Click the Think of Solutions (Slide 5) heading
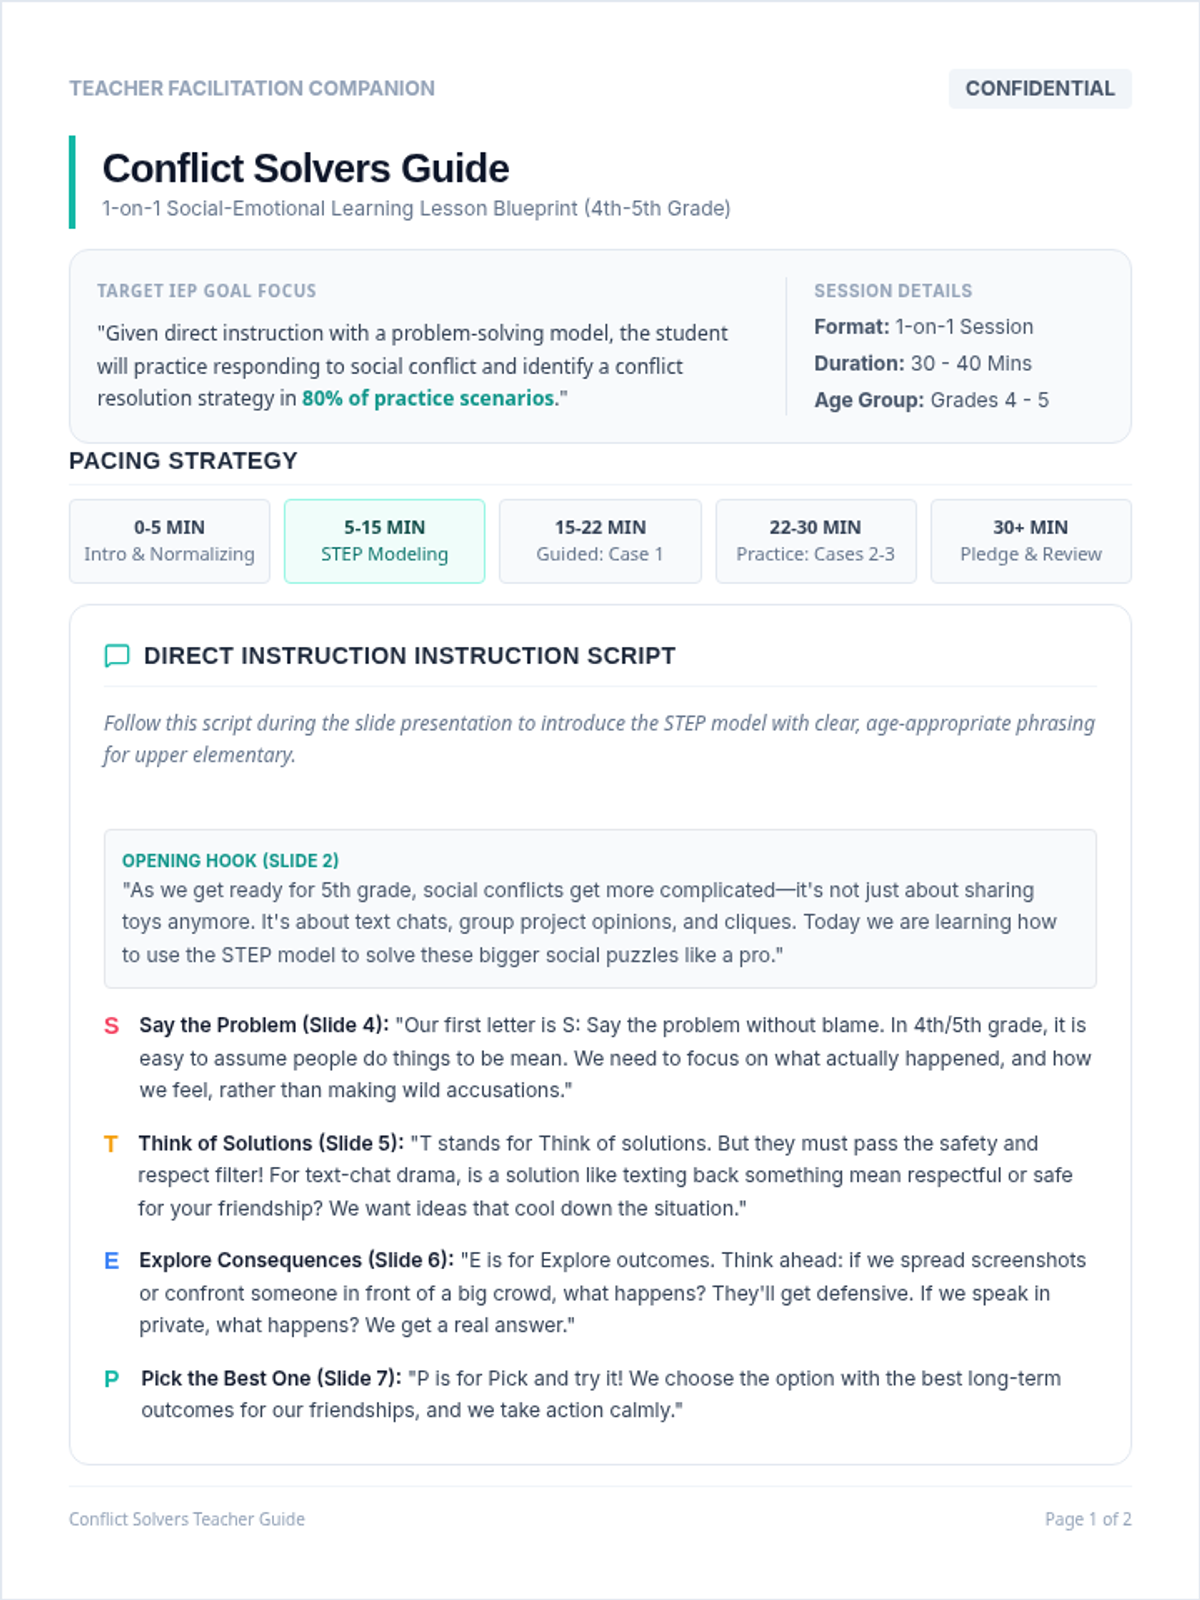The image size is (1200, 1600). [x=271, y=1144]
